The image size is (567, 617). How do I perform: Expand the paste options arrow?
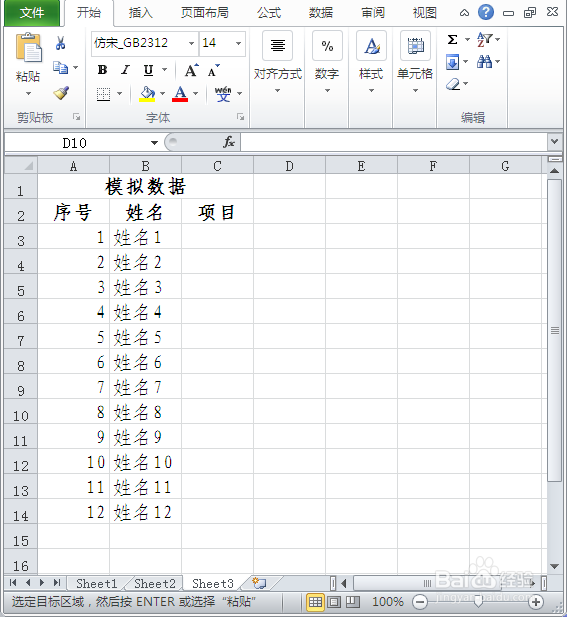click(x=28, y=94)
